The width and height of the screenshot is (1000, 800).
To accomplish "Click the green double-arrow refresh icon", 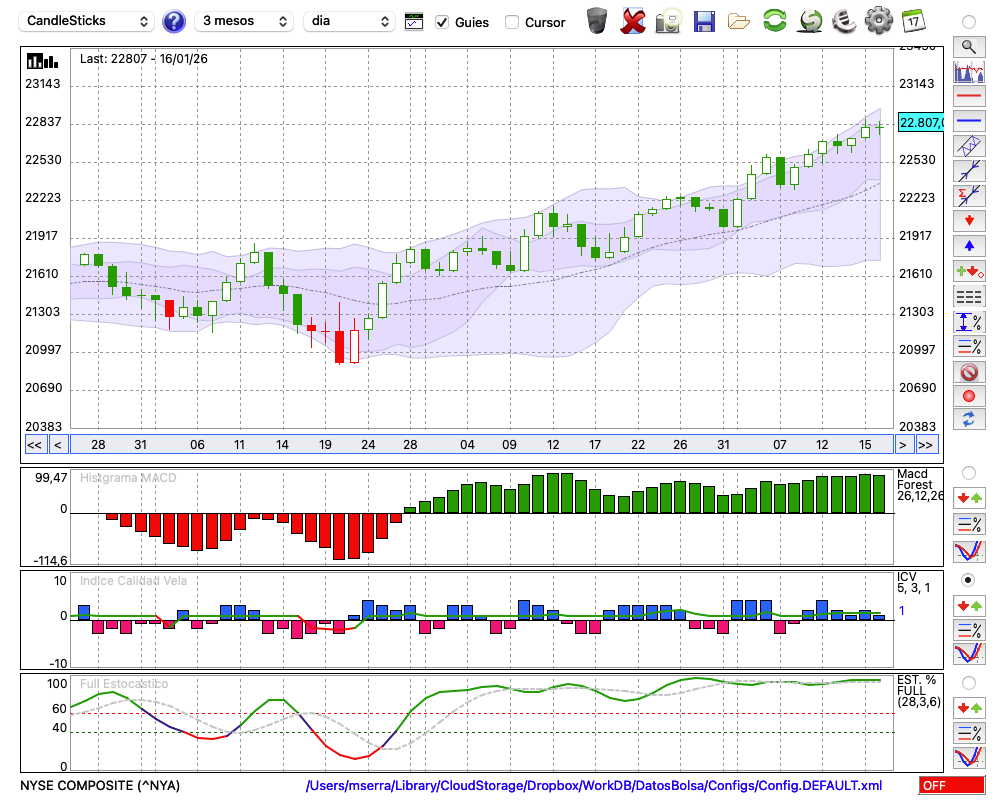I will coord(775,21).
